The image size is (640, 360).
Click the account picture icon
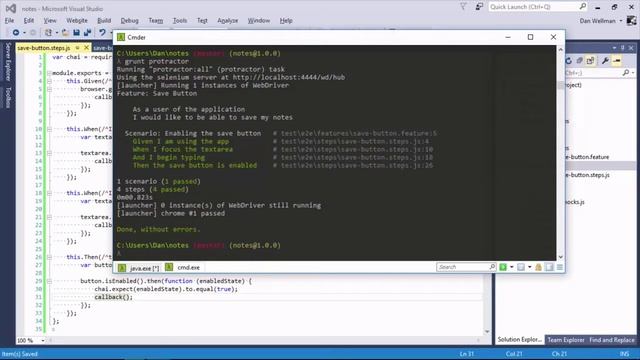tap(631, 20)
